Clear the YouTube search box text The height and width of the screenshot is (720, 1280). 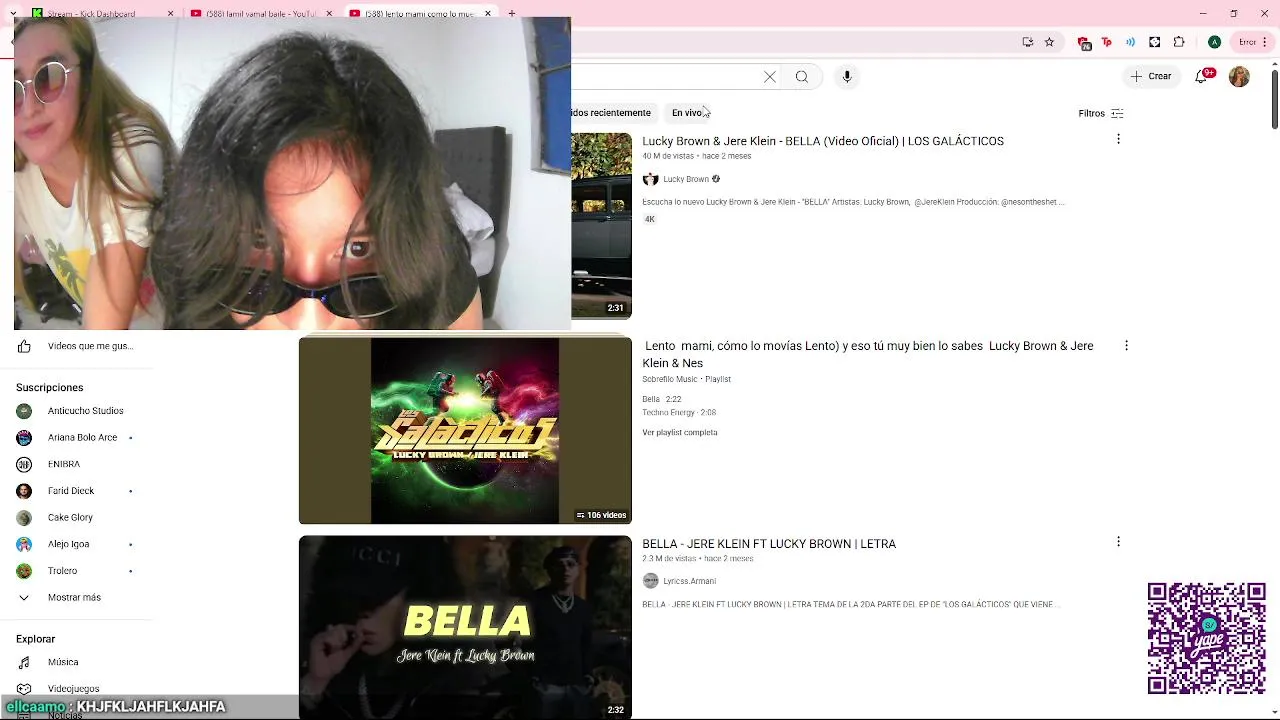770,77
